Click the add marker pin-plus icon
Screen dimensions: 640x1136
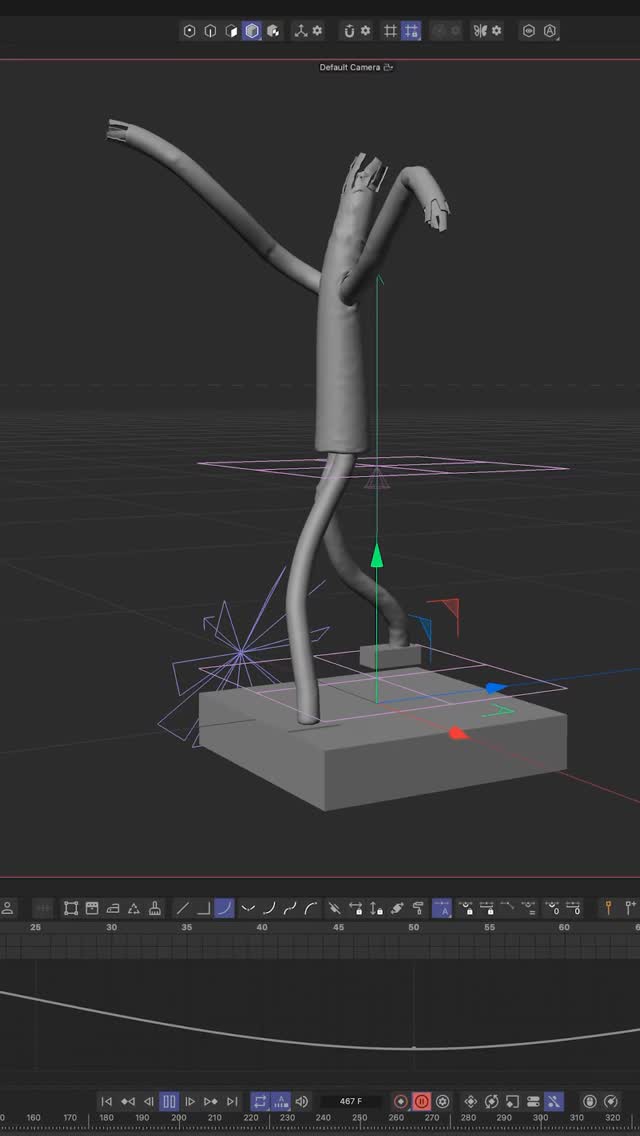[x=631, y=908]
